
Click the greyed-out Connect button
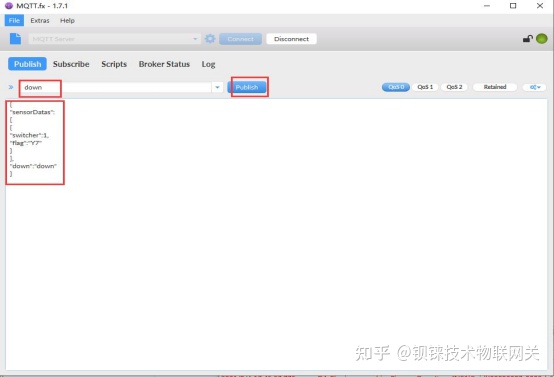(241, 39)
